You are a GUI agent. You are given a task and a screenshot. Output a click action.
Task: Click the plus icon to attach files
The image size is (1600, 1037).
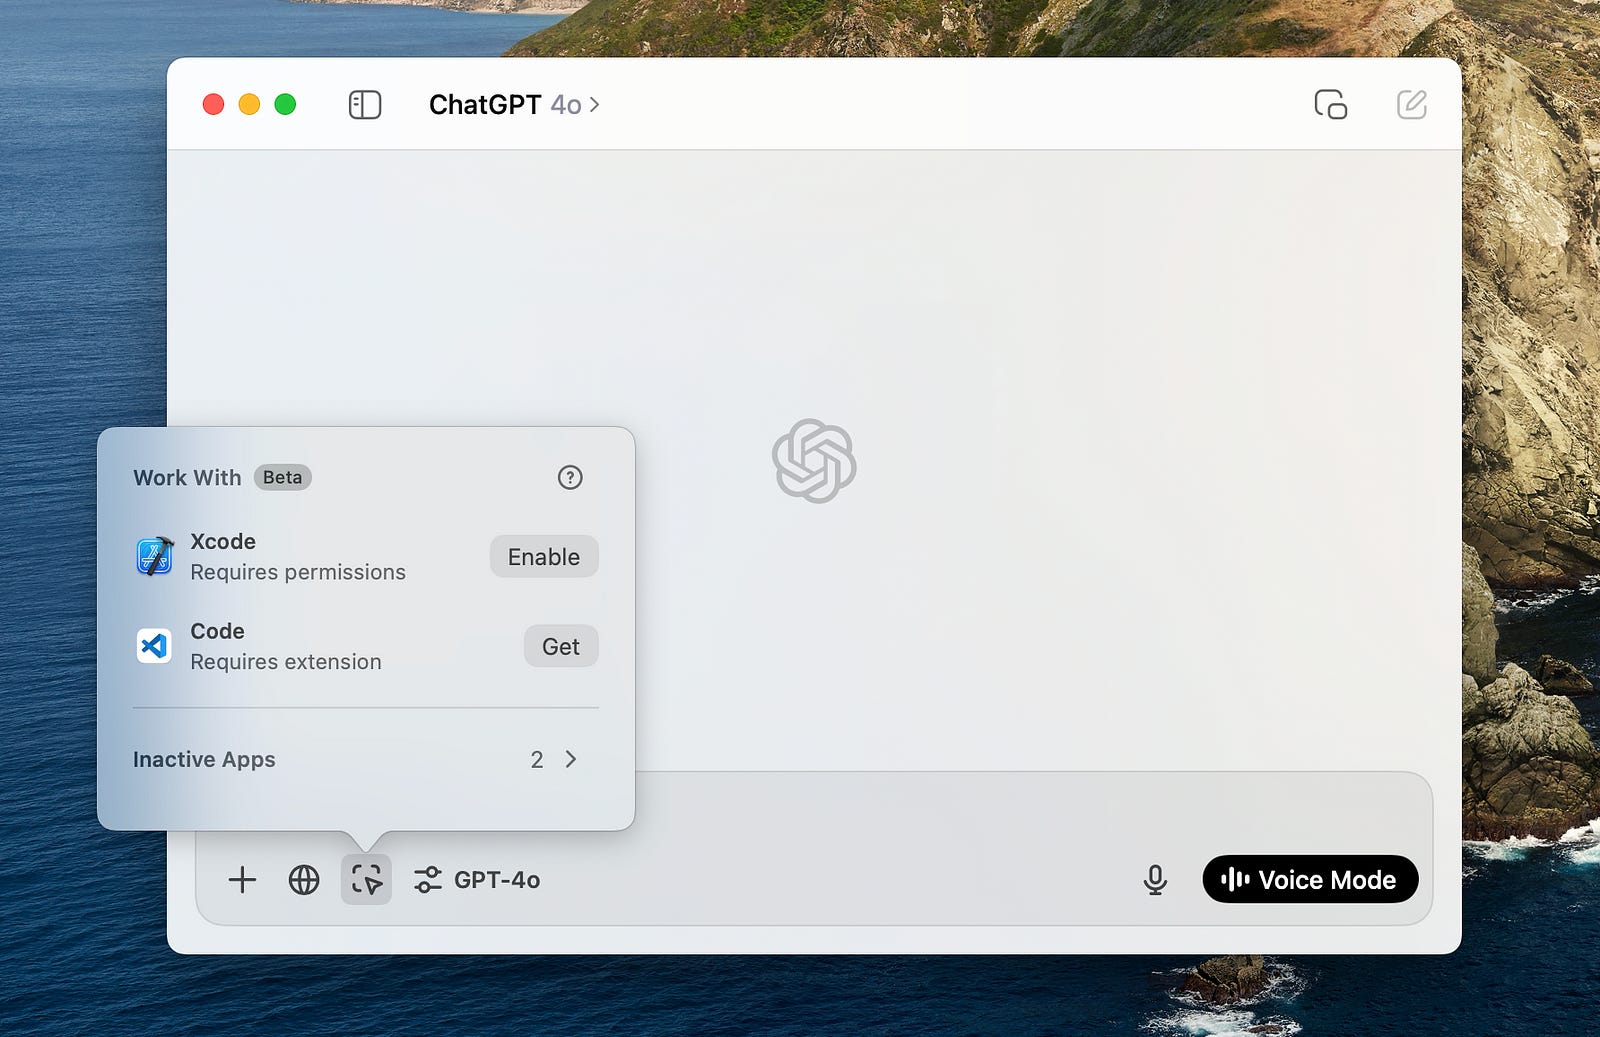241,880
